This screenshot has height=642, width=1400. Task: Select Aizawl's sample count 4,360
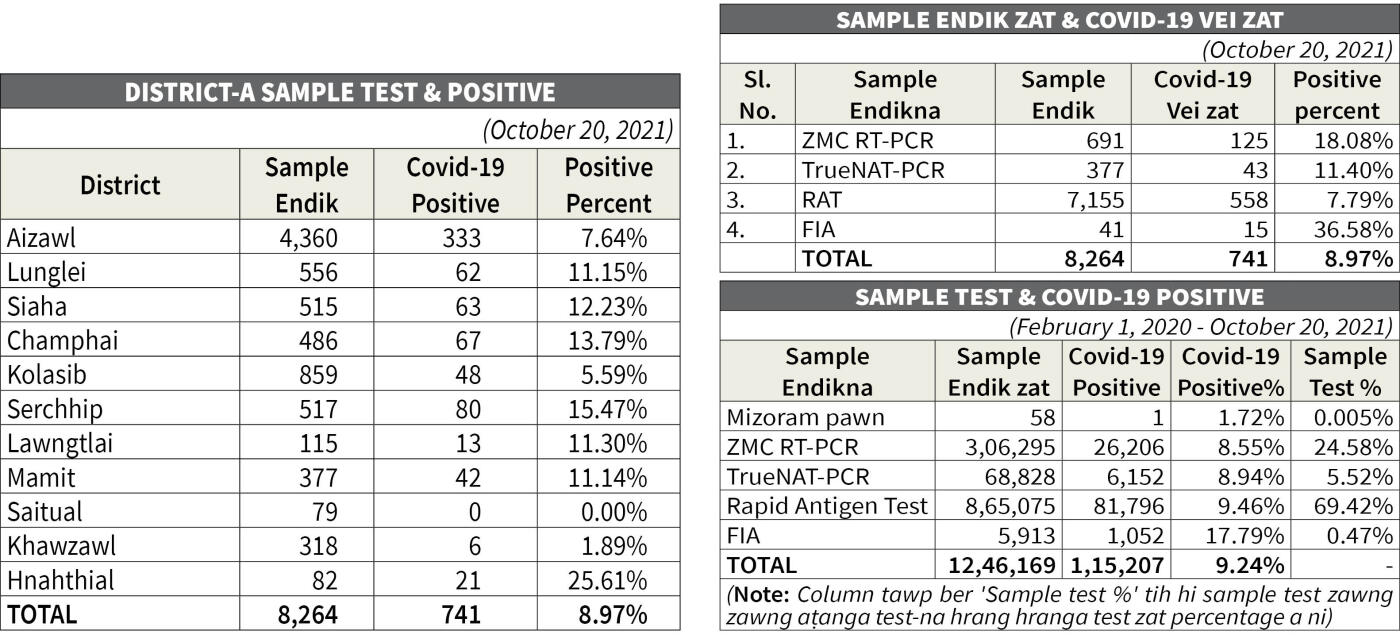(308, 238)
